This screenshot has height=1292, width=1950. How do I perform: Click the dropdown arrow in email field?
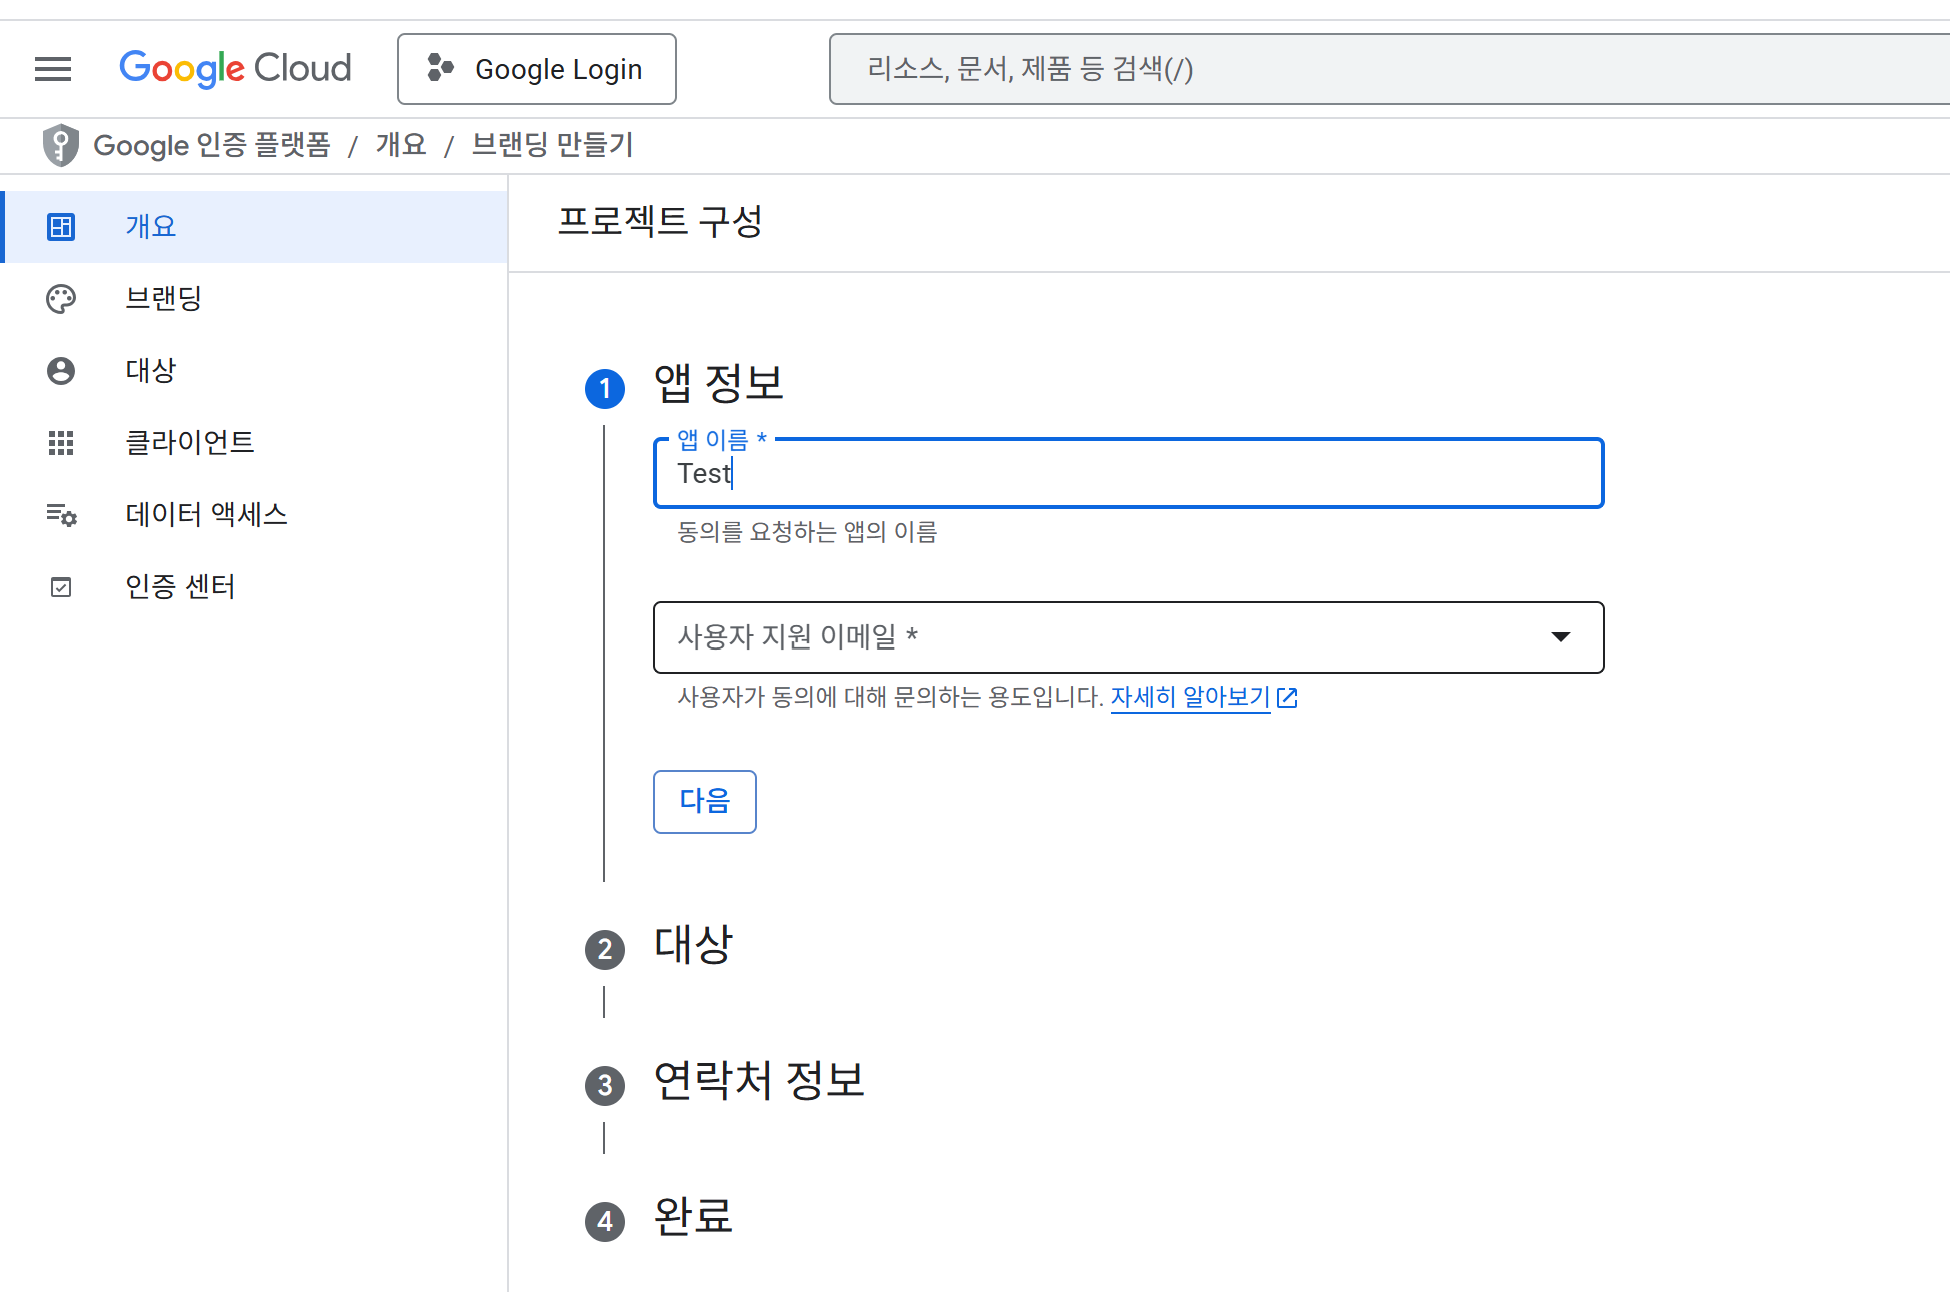point(1560,637)
